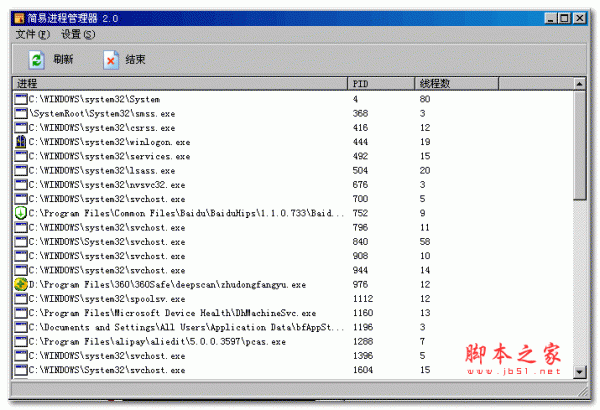Select the alipay pcas.exe process path

click(158, 341)
